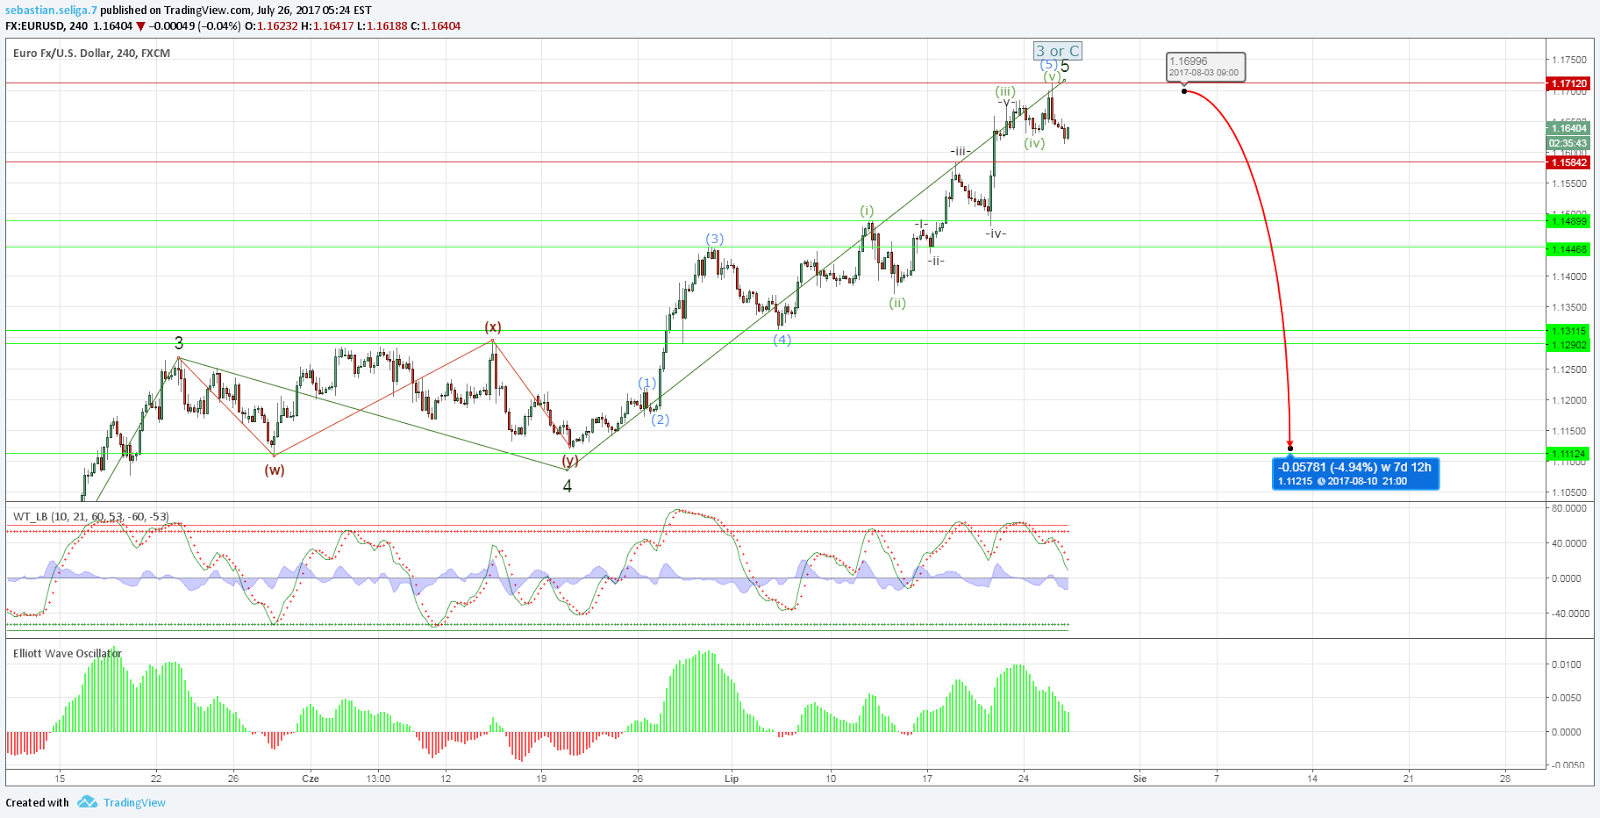Screen dimensions: 1600x818
Task: Click the 13:00 label on the date axis
Action: 378,778
